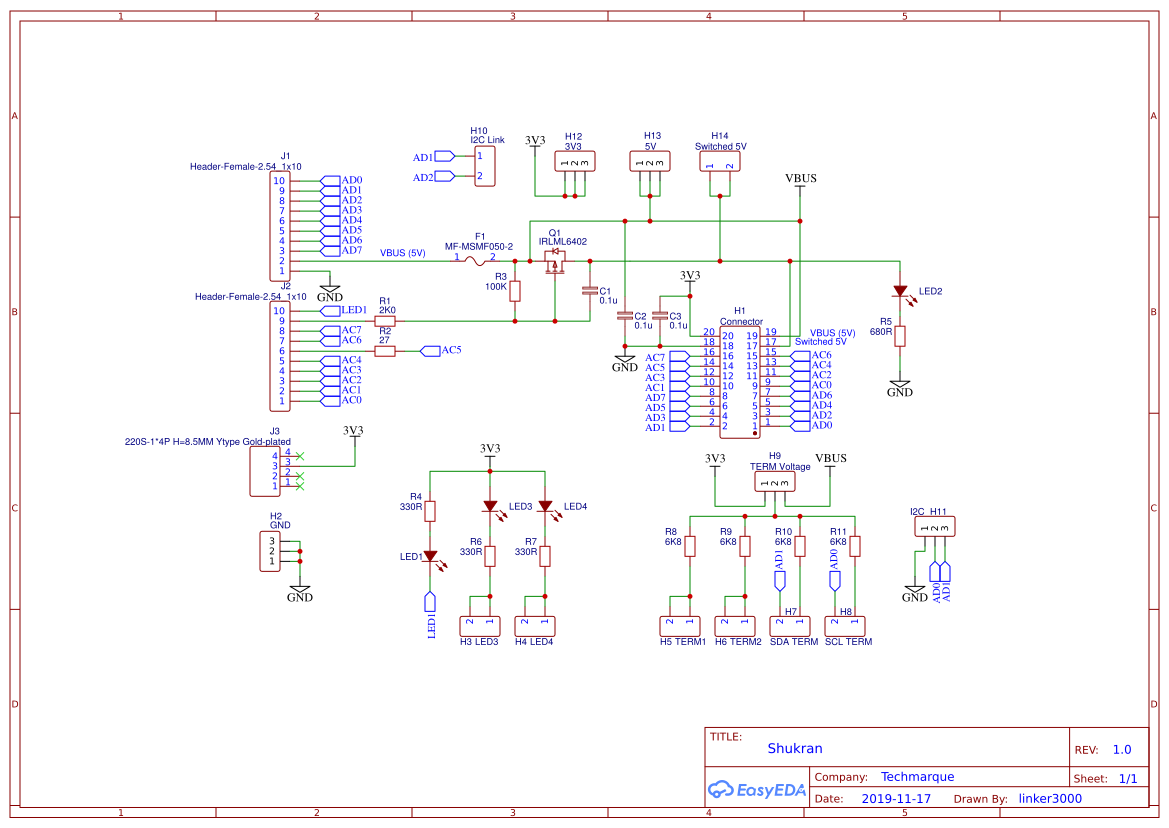Click the date 2019-11-17 field
Image resolution: width=1169 pixels, height=828 pixels.
[x=894, y=798]
